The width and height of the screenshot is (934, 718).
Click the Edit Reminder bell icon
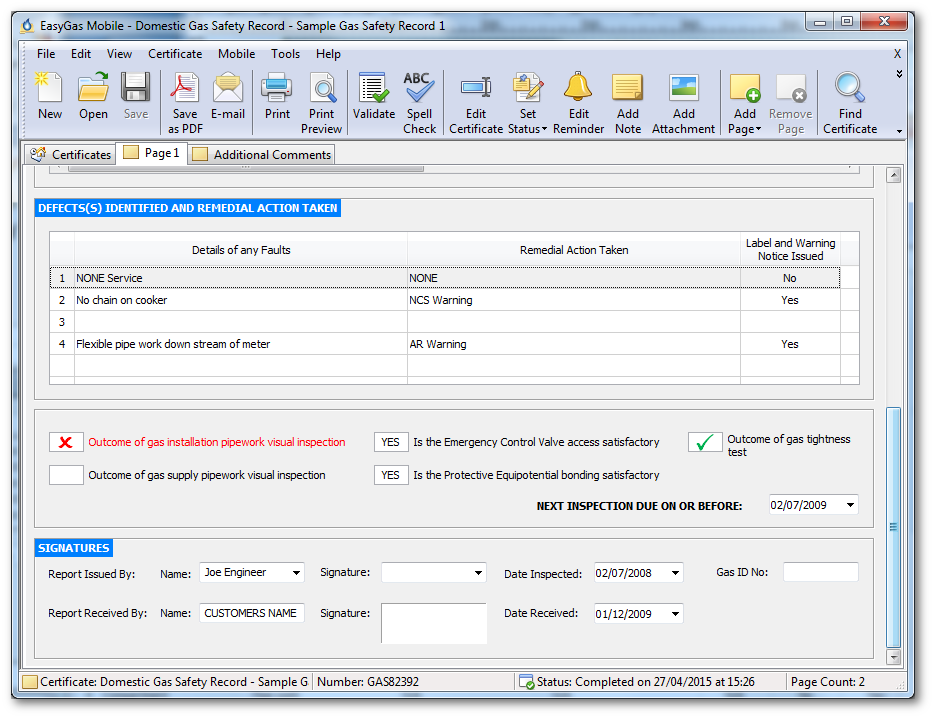(x=578, y=88)
